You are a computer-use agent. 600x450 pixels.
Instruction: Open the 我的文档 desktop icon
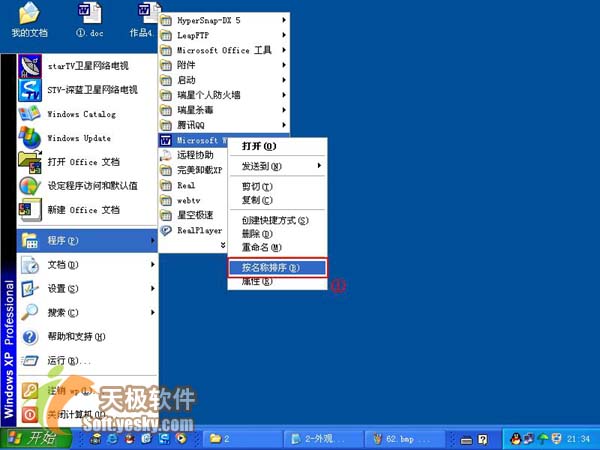coord(29,19)
